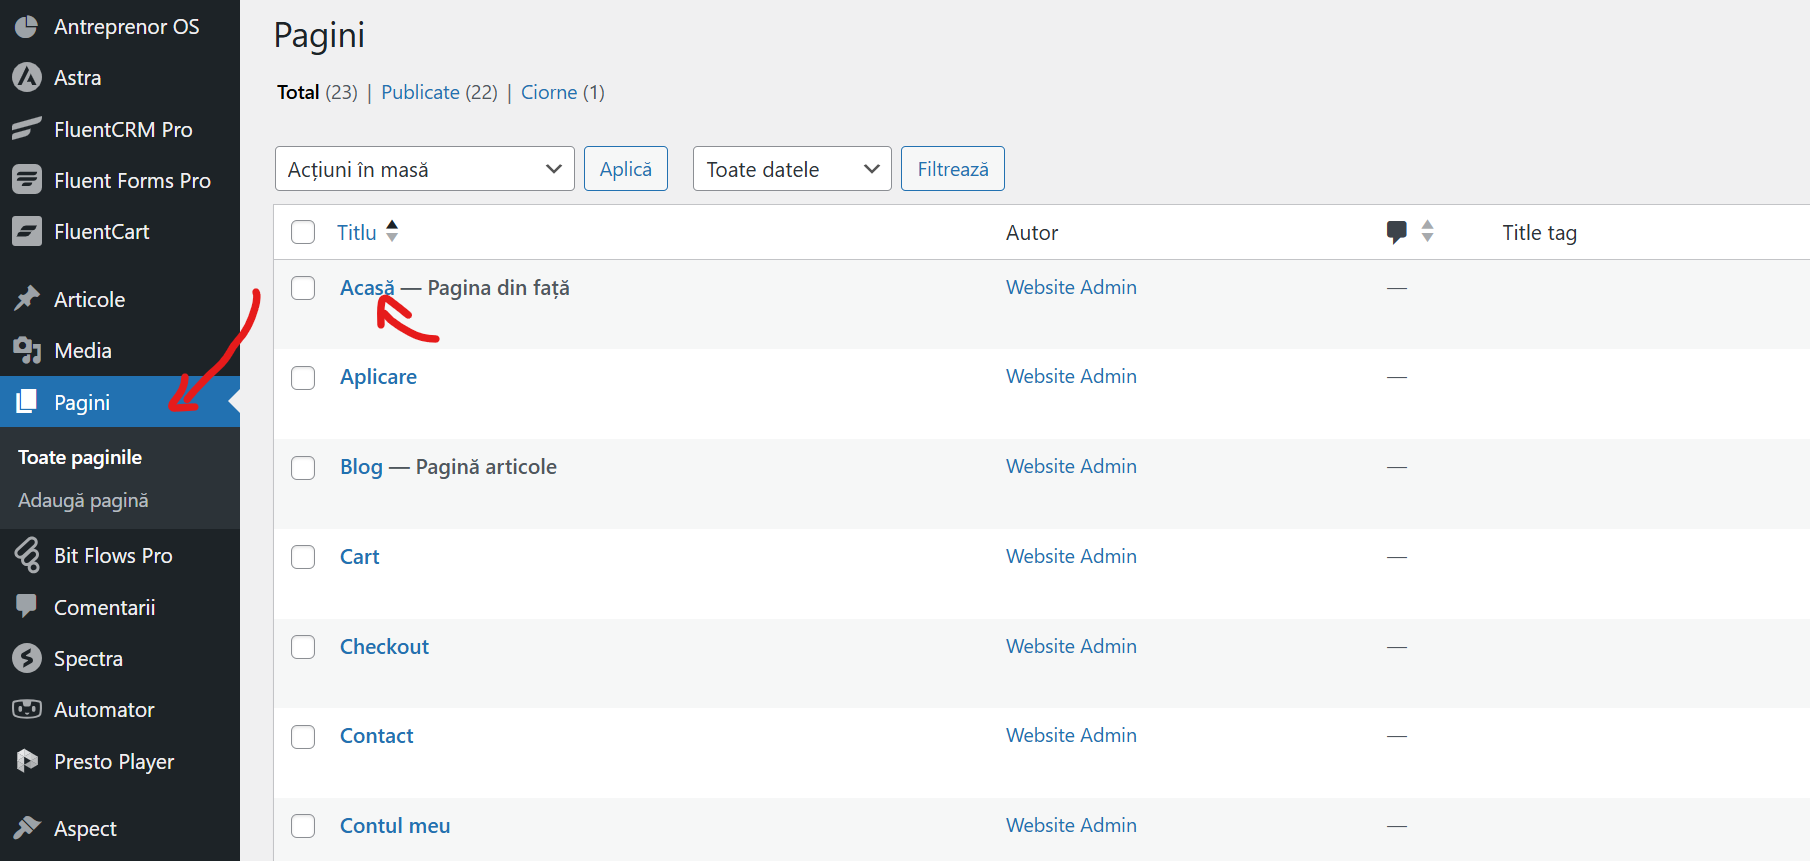Screen dimensions: 1810x861
Task: Click the Astra icon in sidebar
Action: tap(27, 78)
